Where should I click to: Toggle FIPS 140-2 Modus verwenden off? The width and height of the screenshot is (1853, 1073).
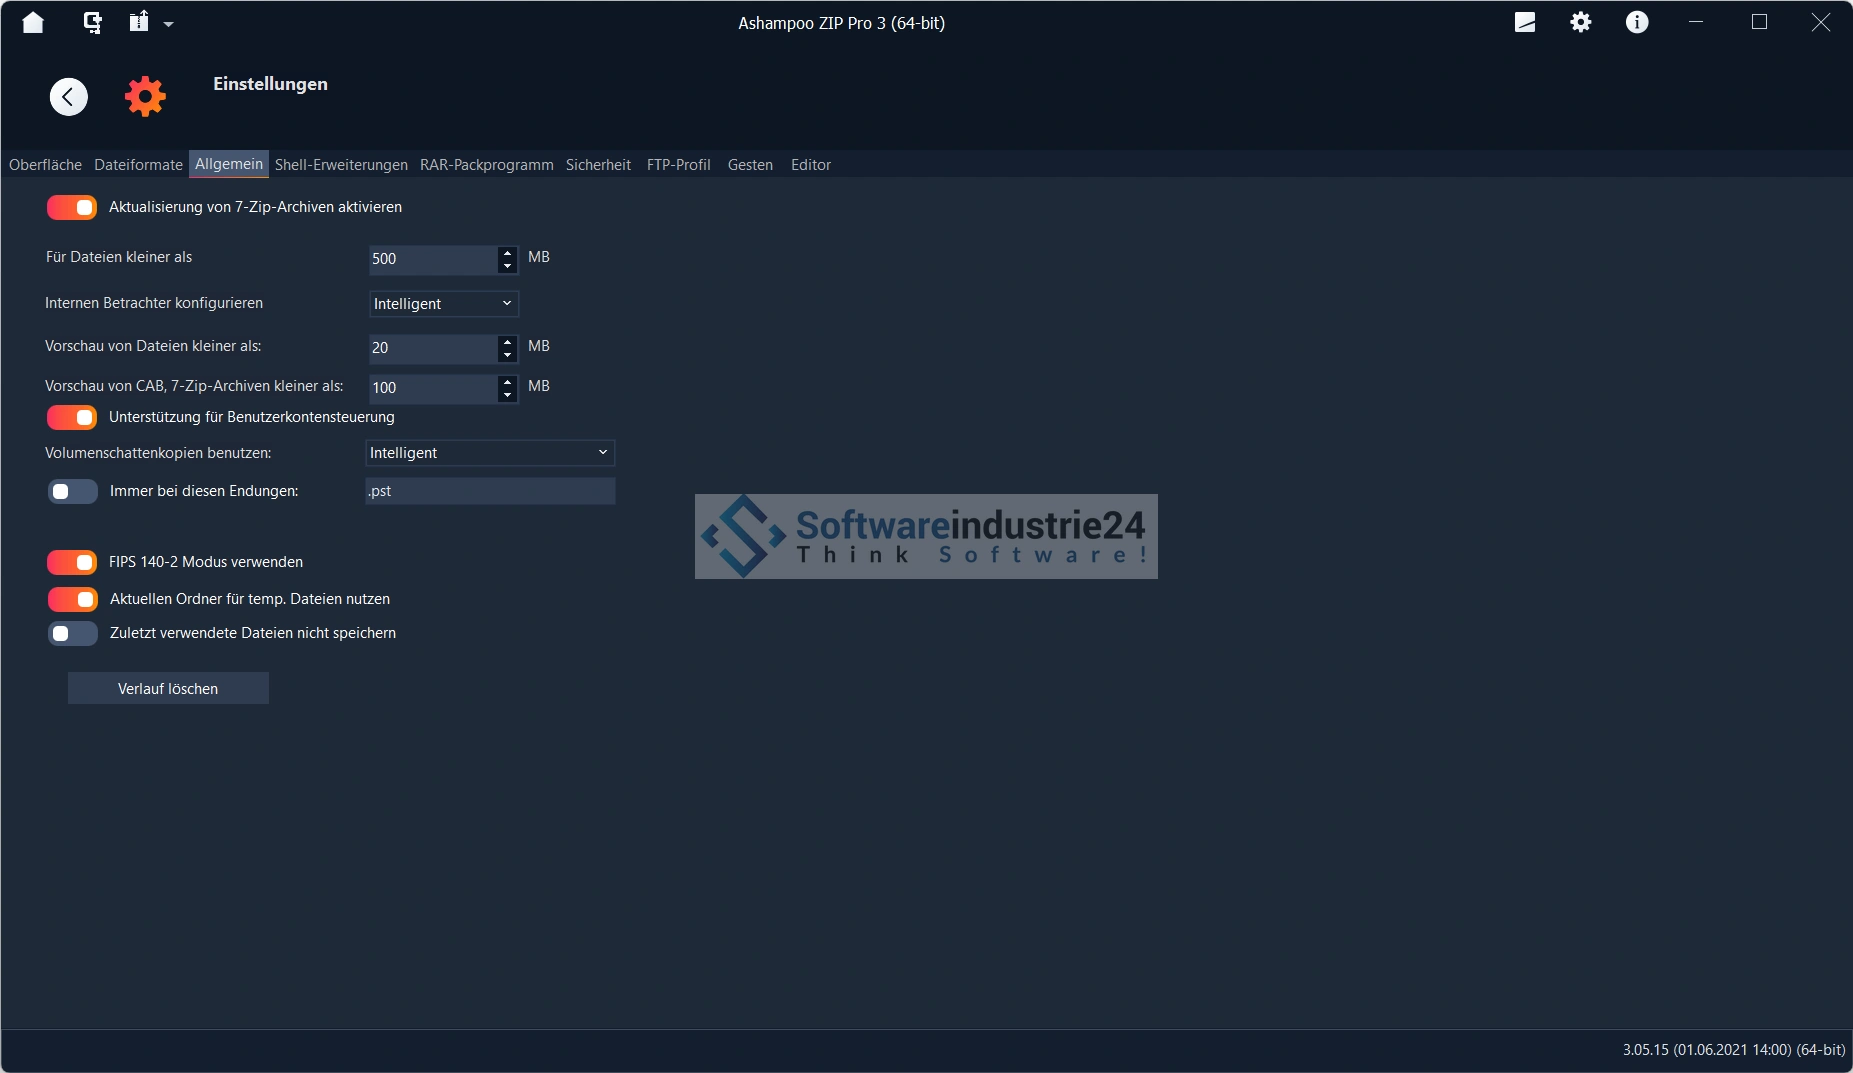click(x=72, y=562)
